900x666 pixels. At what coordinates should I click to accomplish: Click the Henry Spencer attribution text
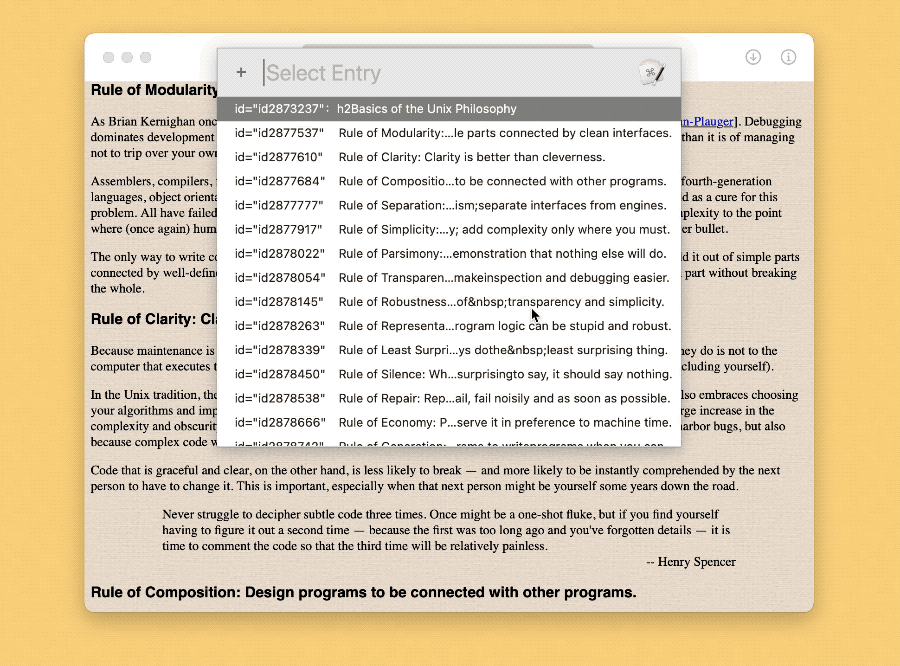coord(691,562)
